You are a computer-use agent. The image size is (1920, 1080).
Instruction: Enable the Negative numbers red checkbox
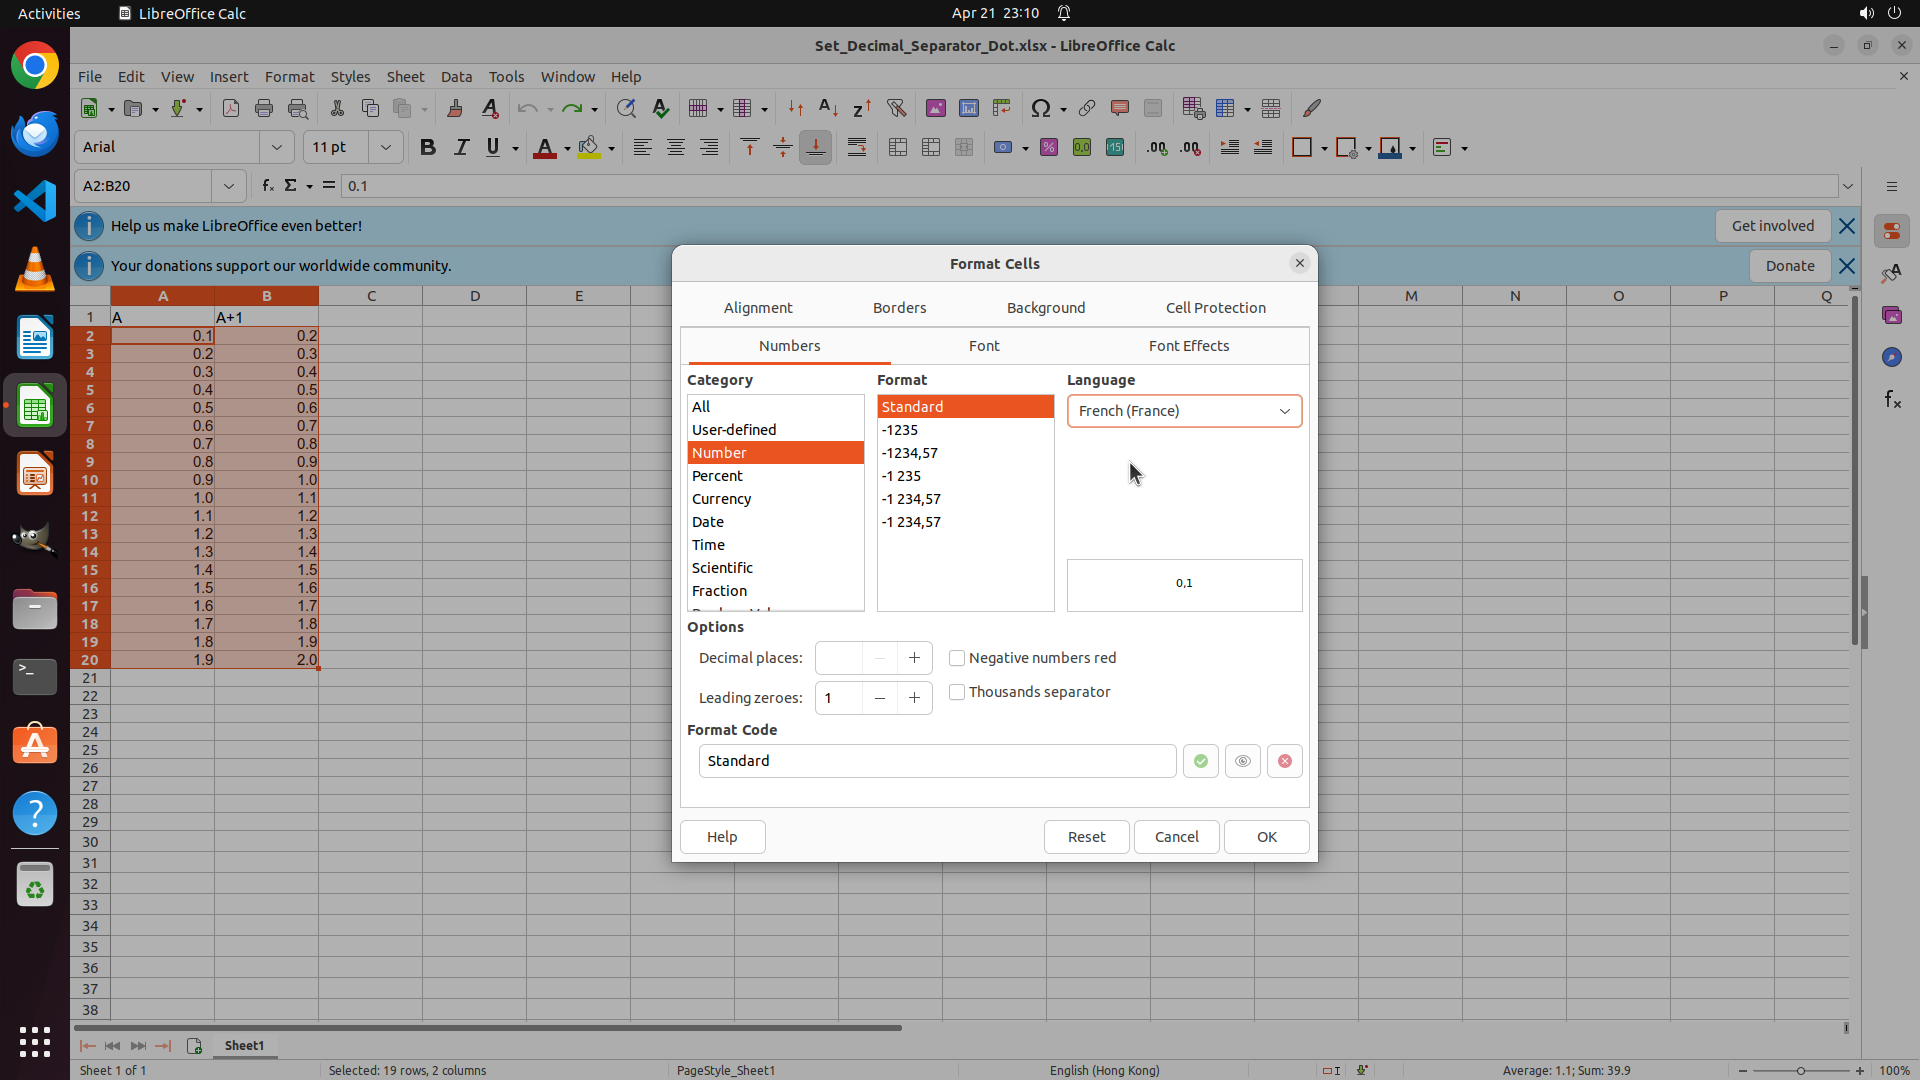(957, 658)
